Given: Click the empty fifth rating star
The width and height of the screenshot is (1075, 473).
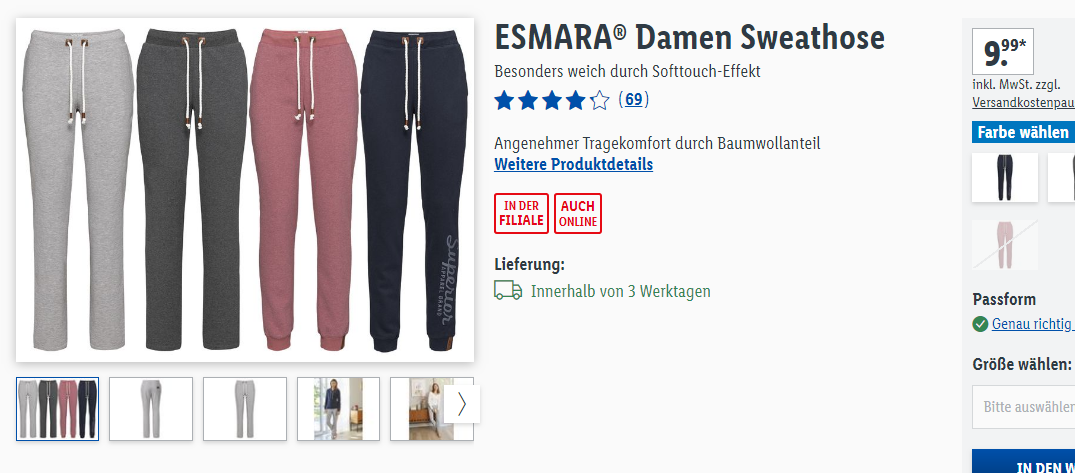Looking at the screenshot, I should [x=599, y=100].
